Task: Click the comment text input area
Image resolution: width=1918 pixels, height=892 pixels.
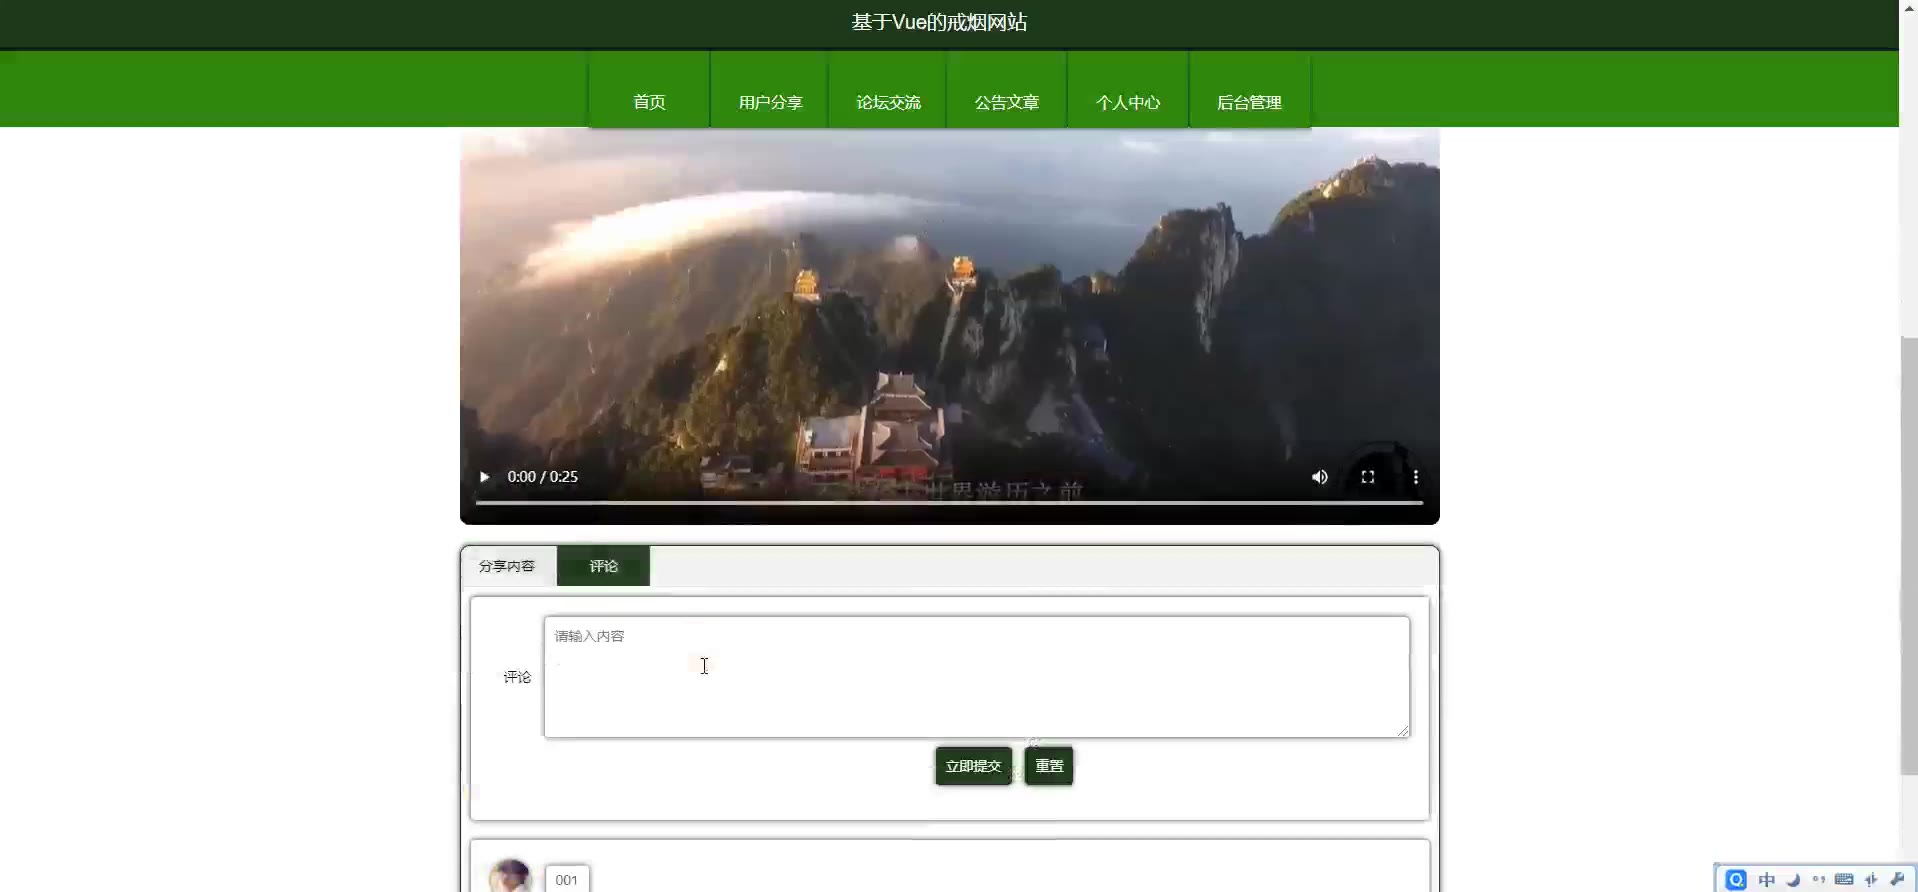Action: 976,677
